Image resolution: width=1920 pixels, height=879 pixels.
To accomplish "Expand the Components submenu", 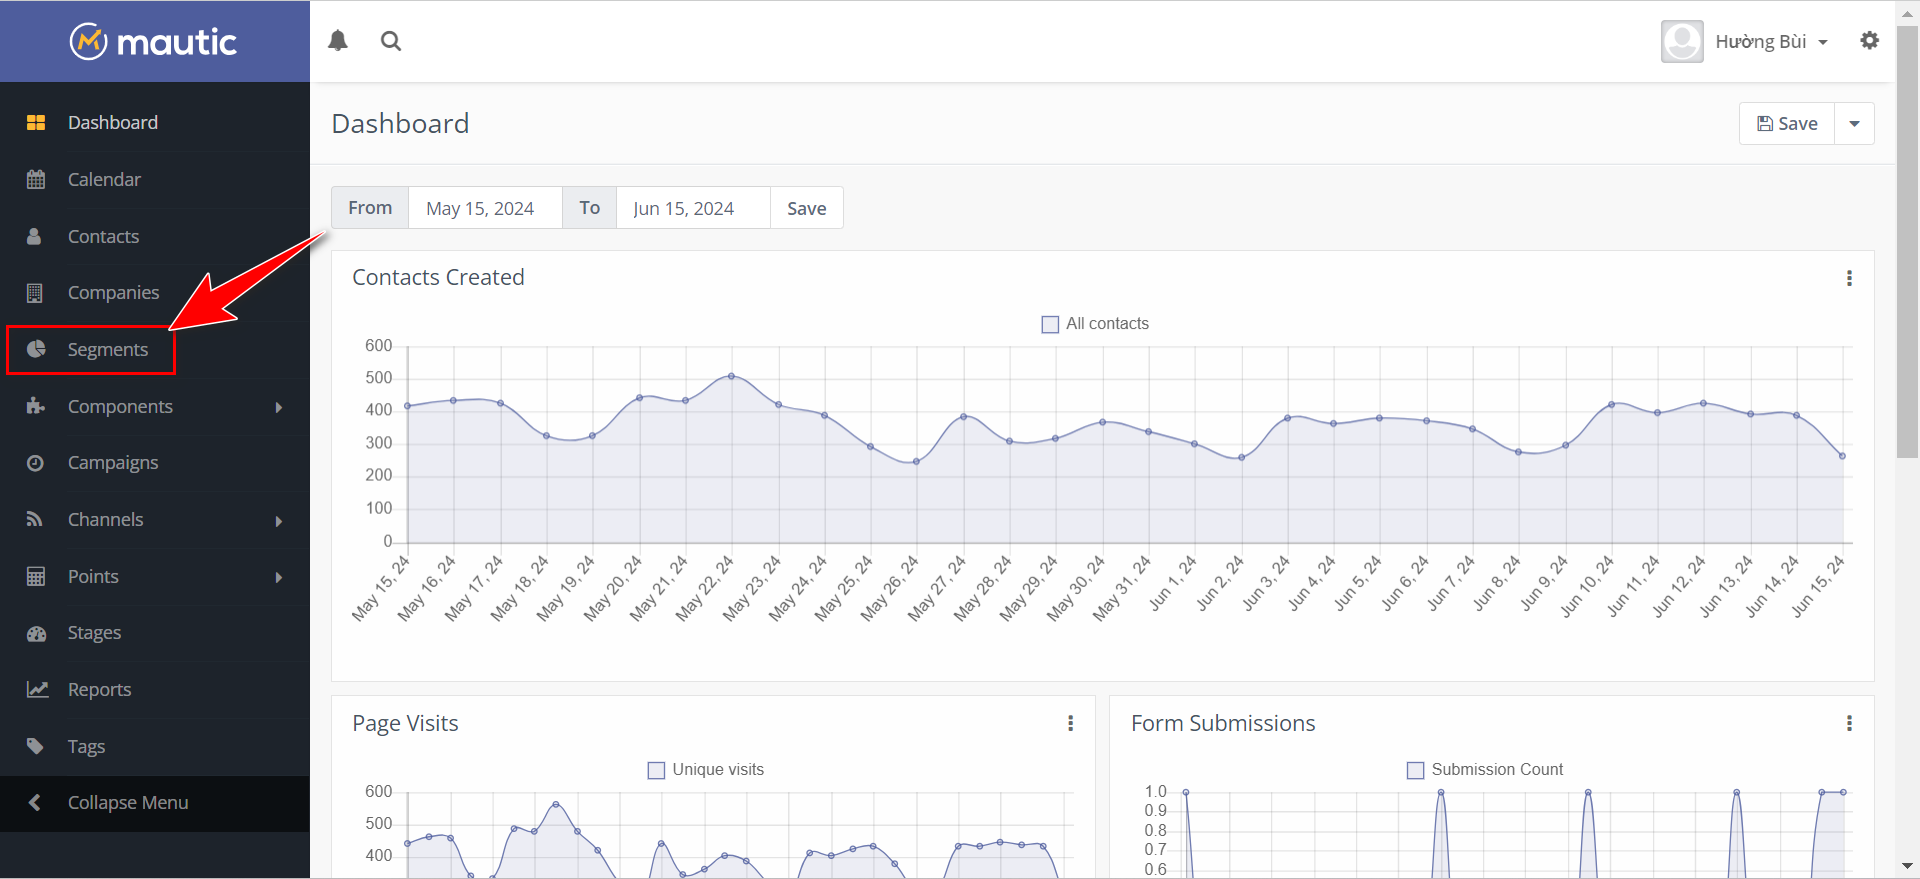I will click(x=278, y=407).
